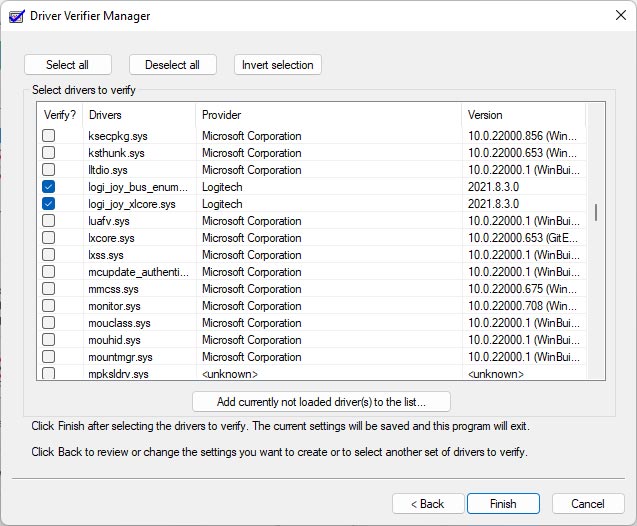Click version 2021.8.3.0 of logi_joy_xlcore.sys
Image resolution: width=637 pixels, height=526 pixels.
pyautogui.click(x=493, y=204)
